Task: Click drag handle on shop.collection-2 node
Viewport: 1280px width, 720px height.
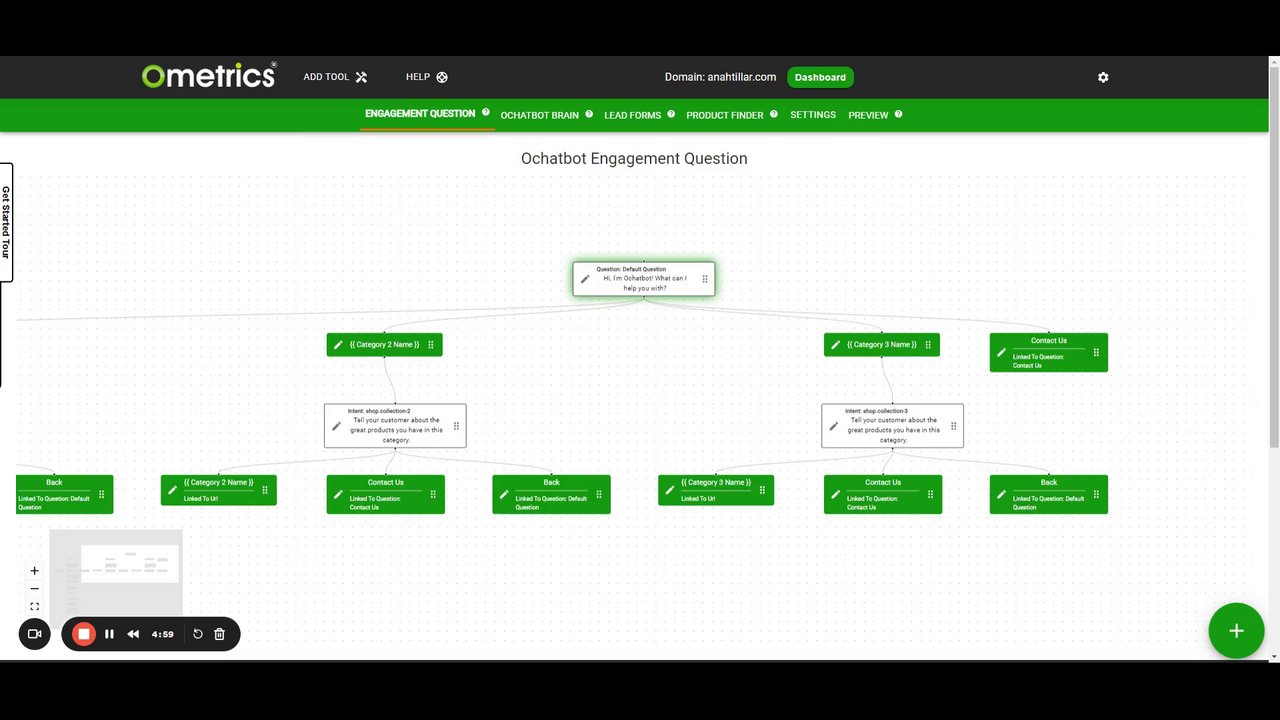Action: point(457,426)
